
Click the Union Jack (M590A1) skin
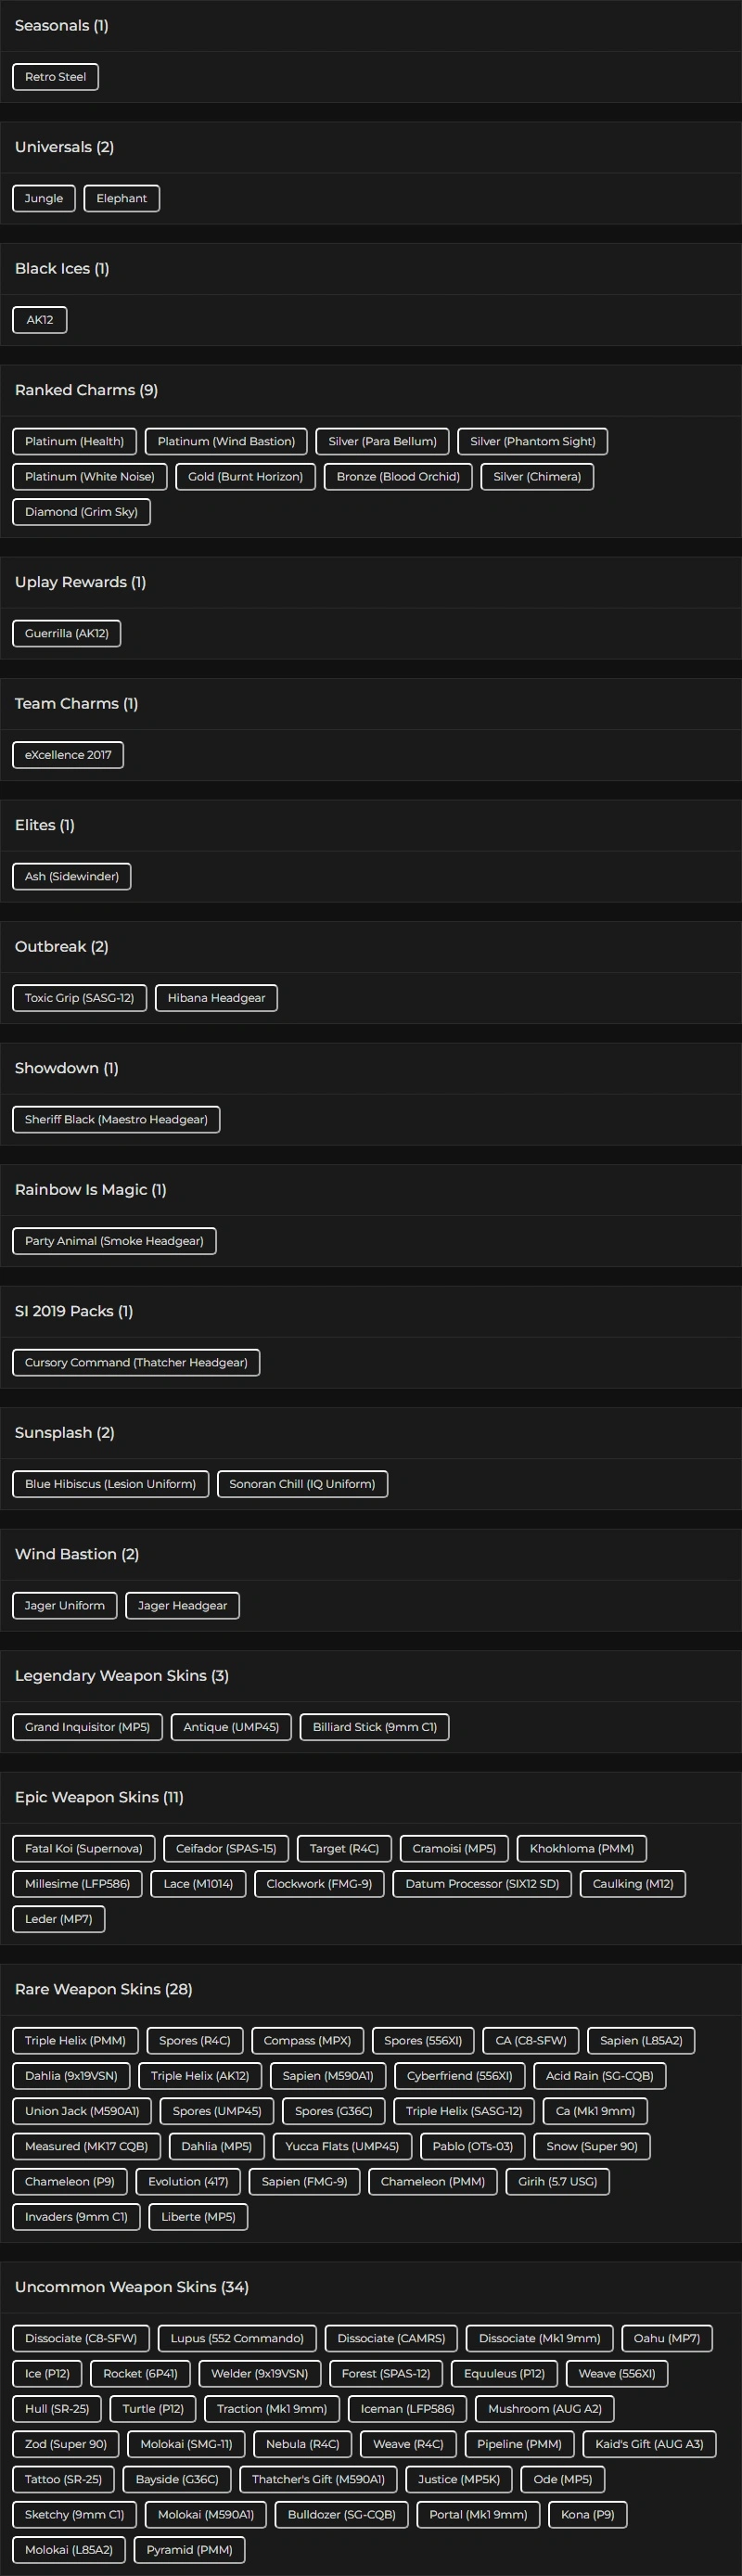pyautogui.click(x=82, y=2111)
